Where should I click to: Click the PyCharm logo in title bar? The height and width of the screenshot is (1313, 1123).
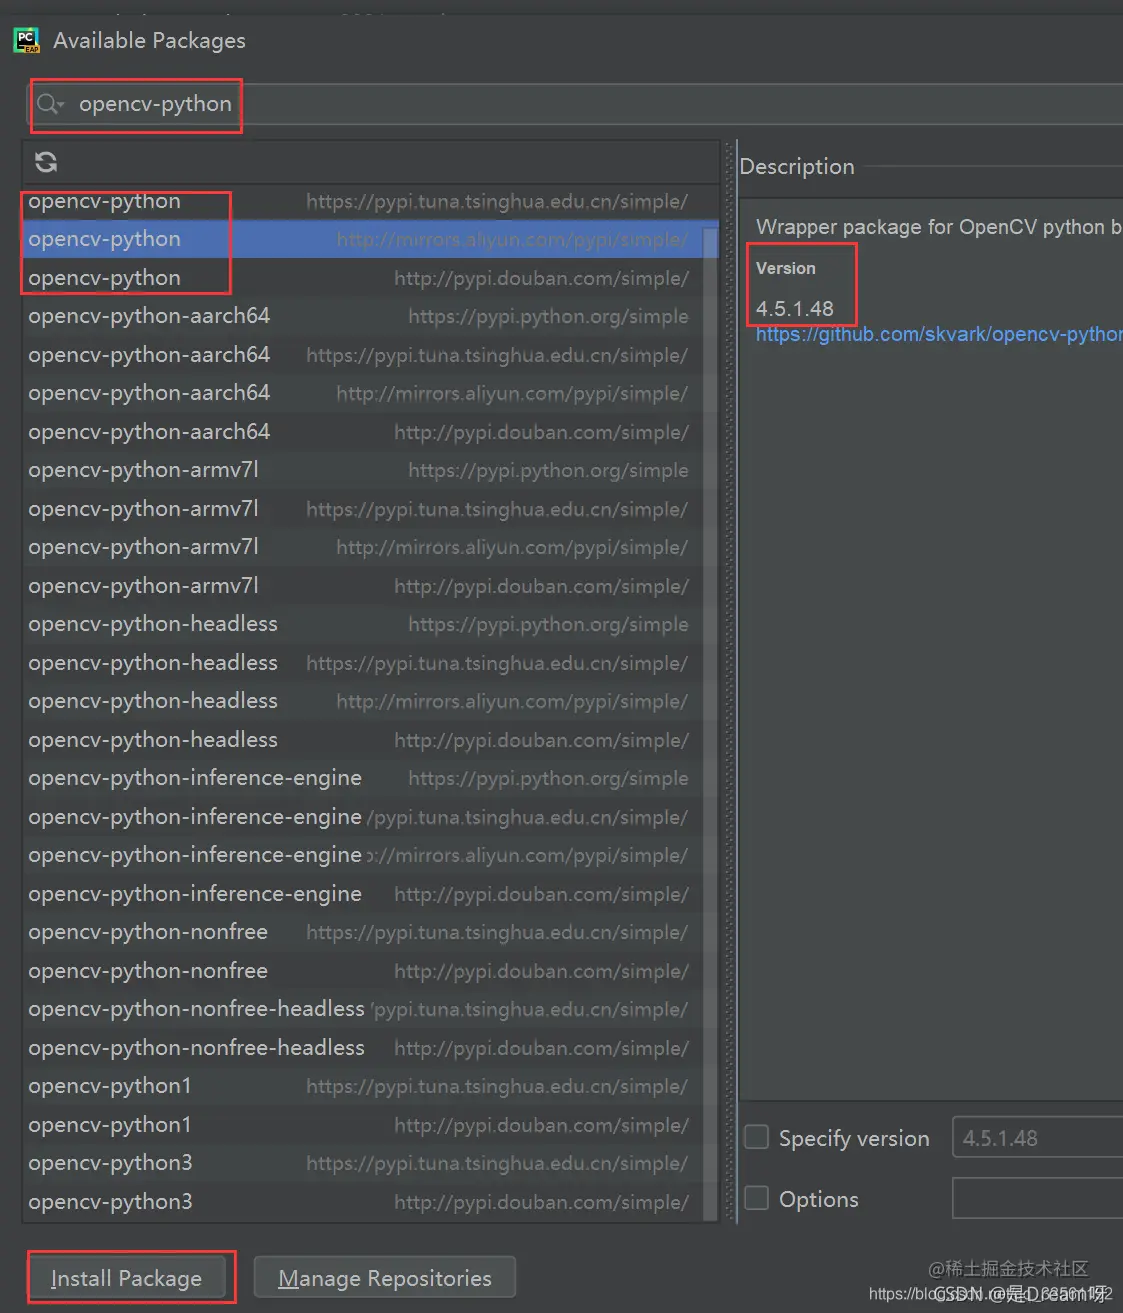tap(26, 41)
